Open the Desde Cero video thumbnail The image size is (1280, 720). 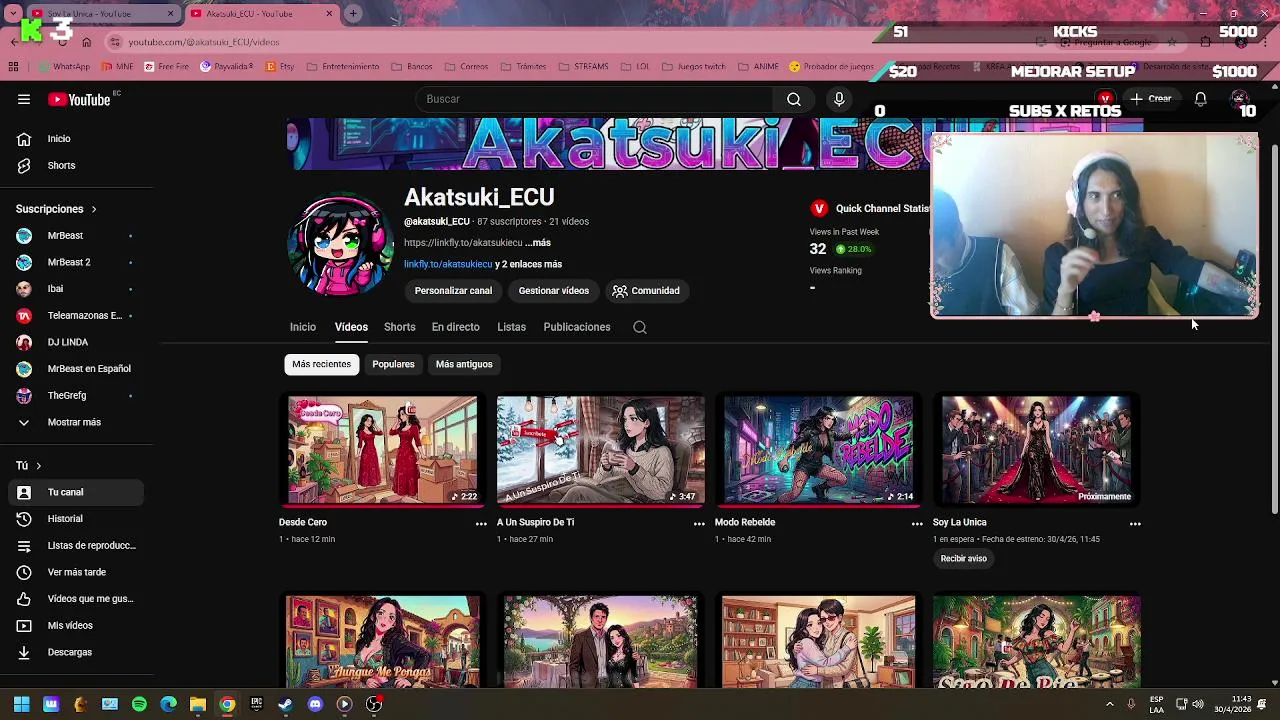(383, 450)
